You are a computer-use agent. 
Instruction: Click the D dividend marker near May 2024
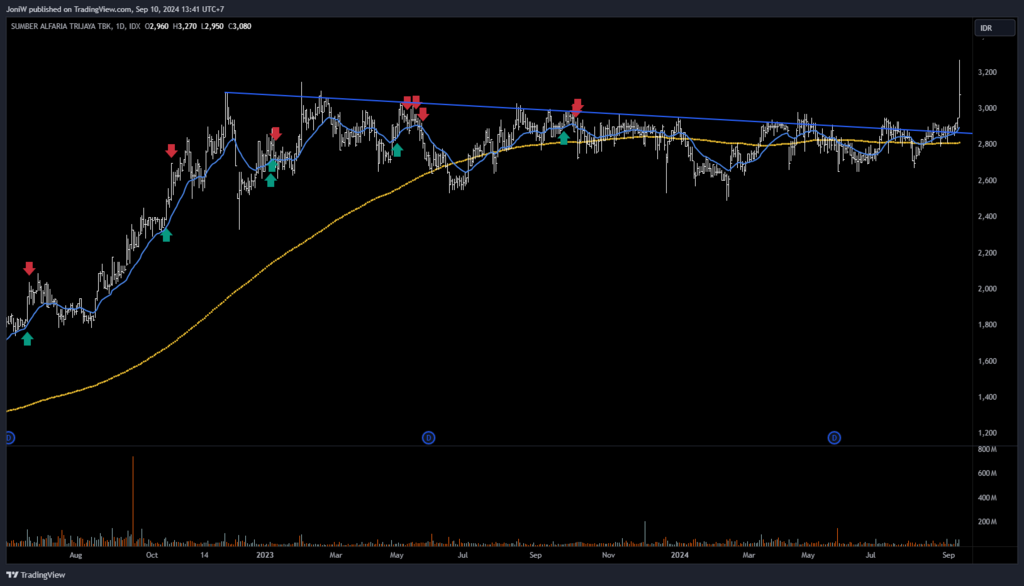834,437
